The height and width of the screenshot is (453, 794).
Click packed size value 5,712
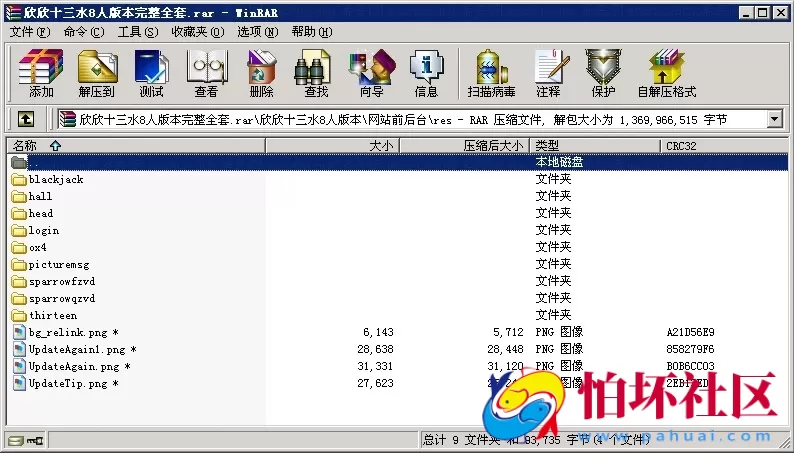tap(508, 333)
